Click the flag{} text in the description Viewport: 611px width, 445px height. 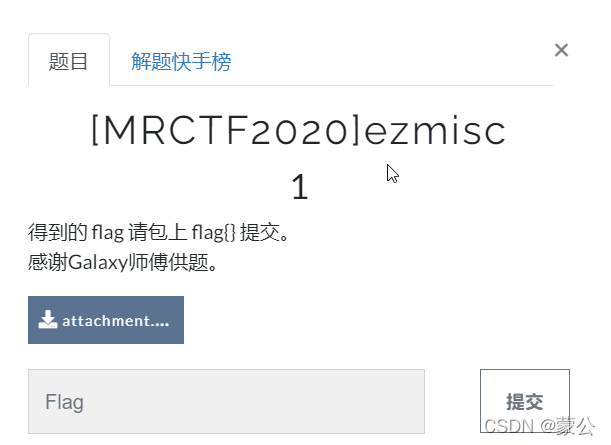[x=214, y=233]
